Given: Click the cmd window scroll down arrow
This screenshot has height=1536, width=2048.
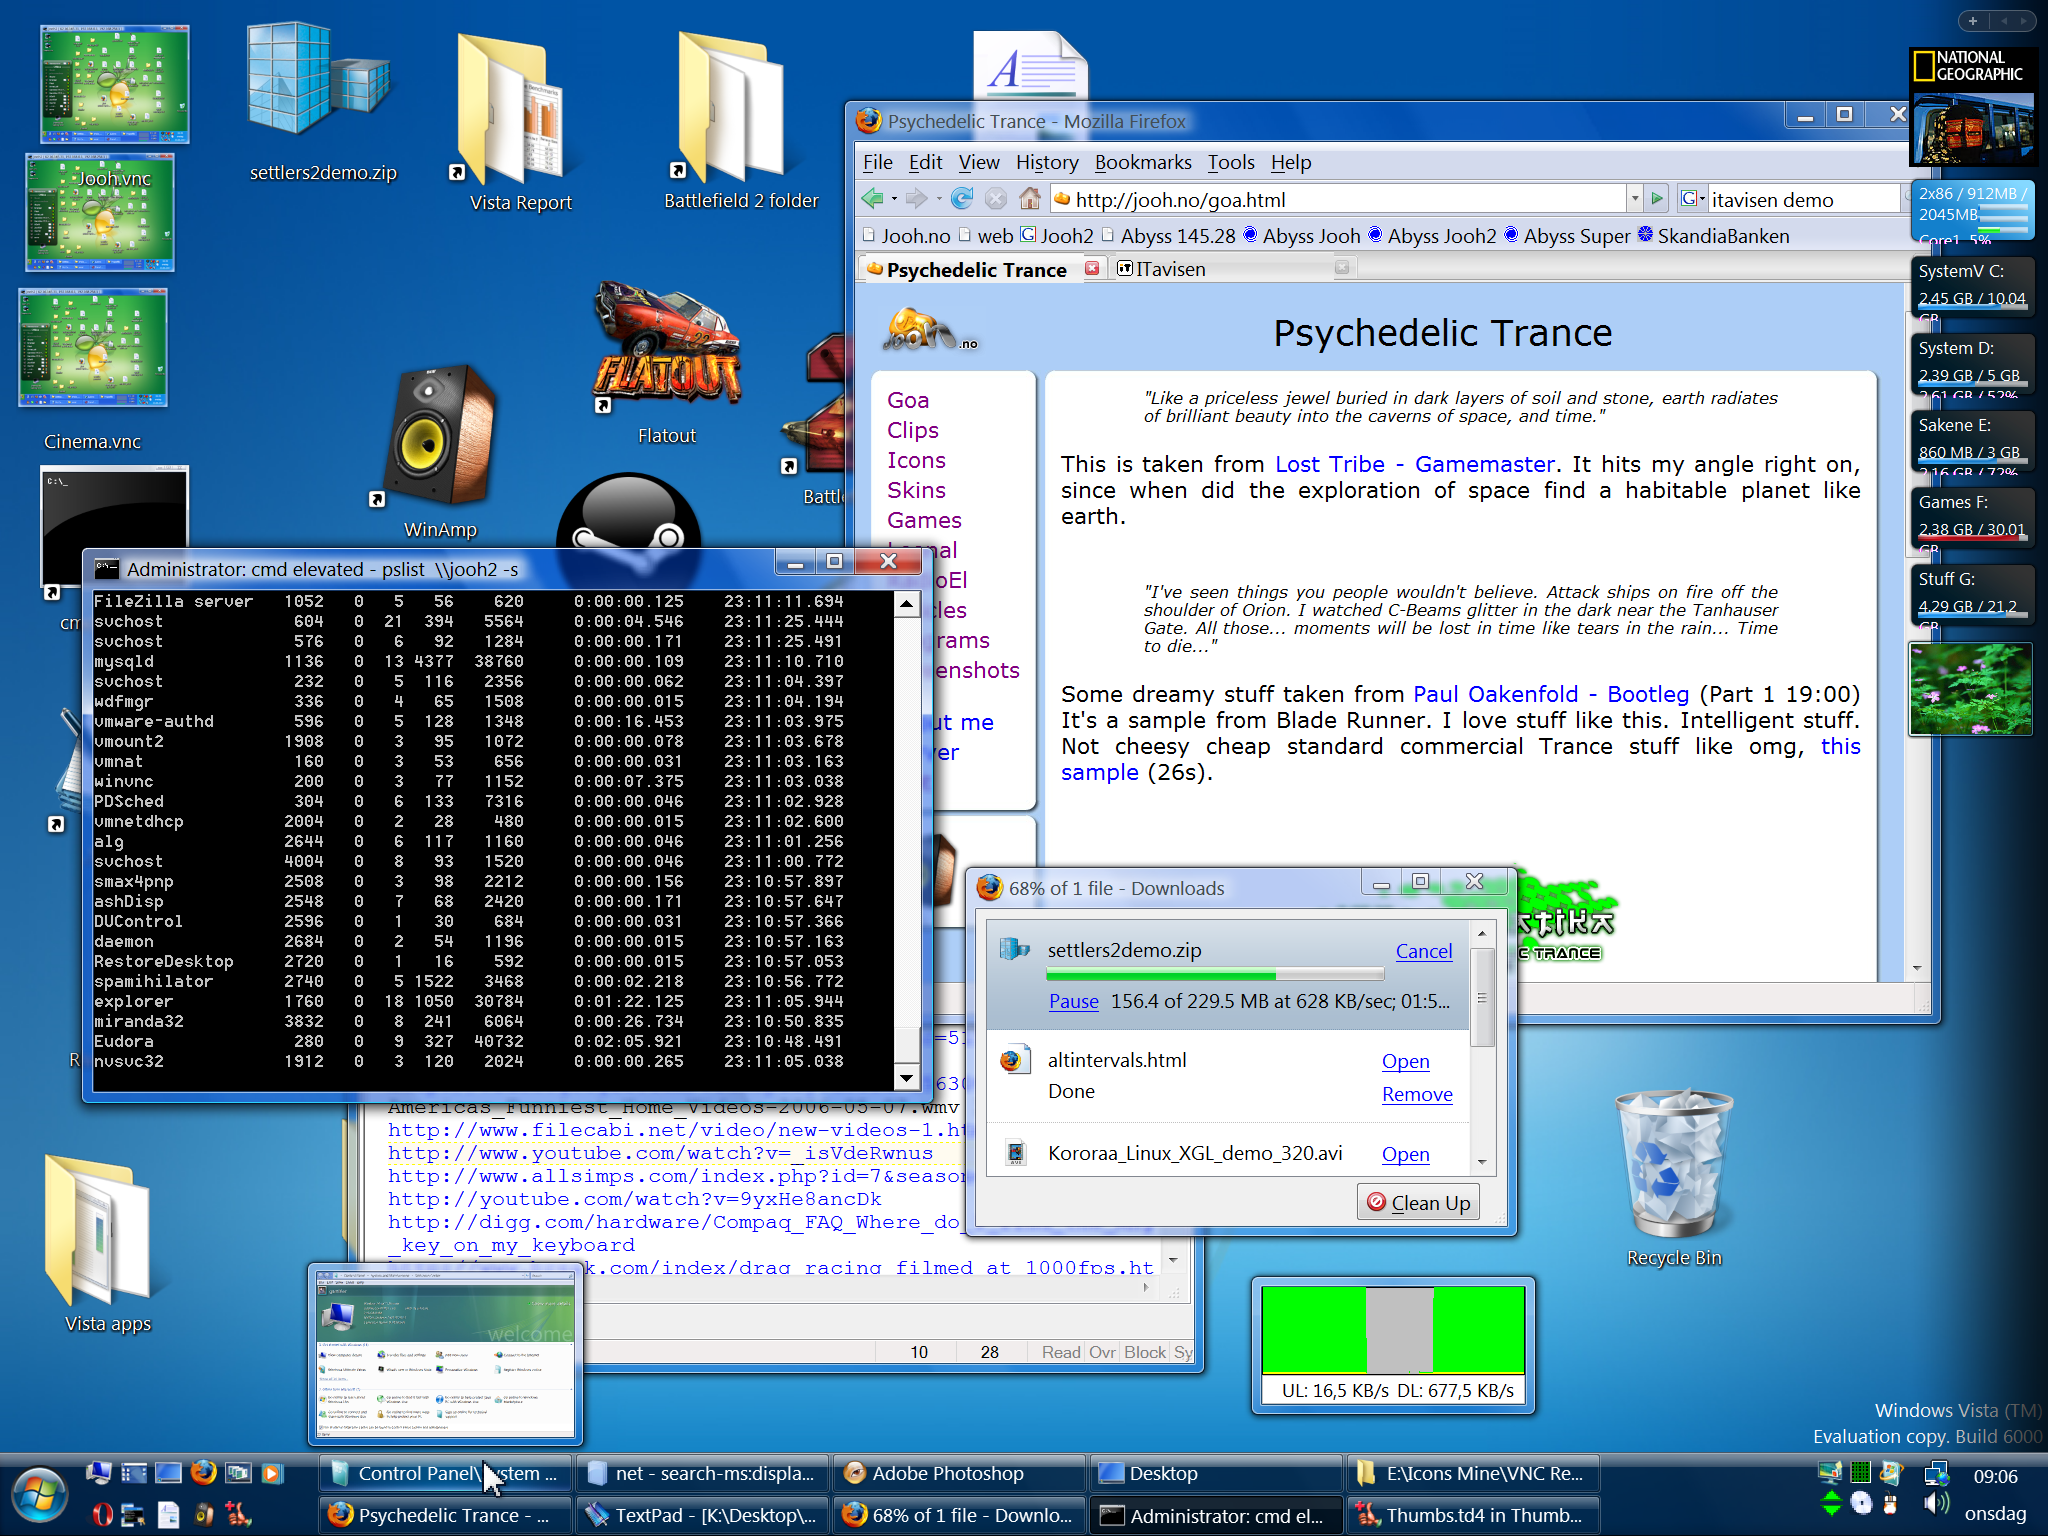Looking at the screenshot, I should click(x=906, y=1078).
